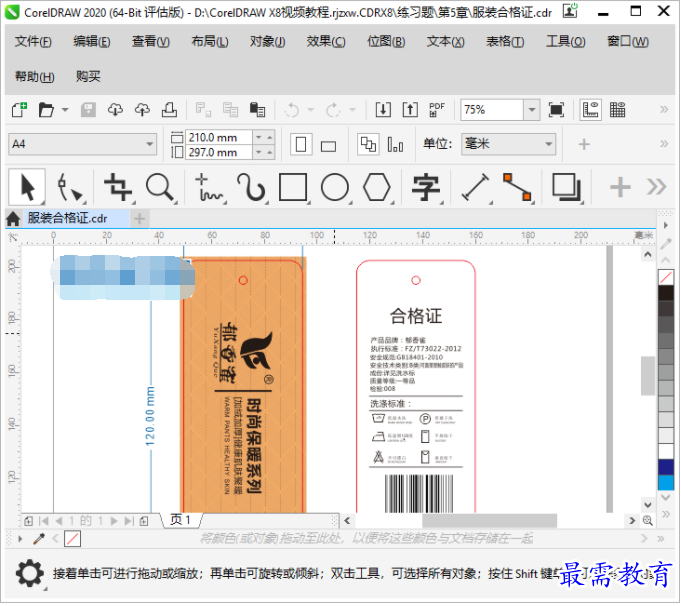Click the page width 210.0 mm field
Image resolution: width=681 pixels, height=606 pixels.
point(219,137)
